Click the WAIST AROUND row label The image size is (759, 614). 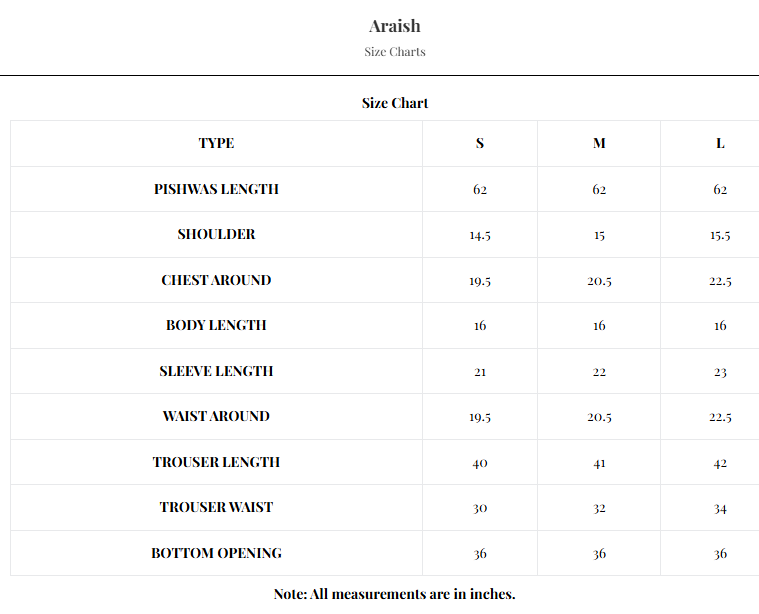[216, 416]
